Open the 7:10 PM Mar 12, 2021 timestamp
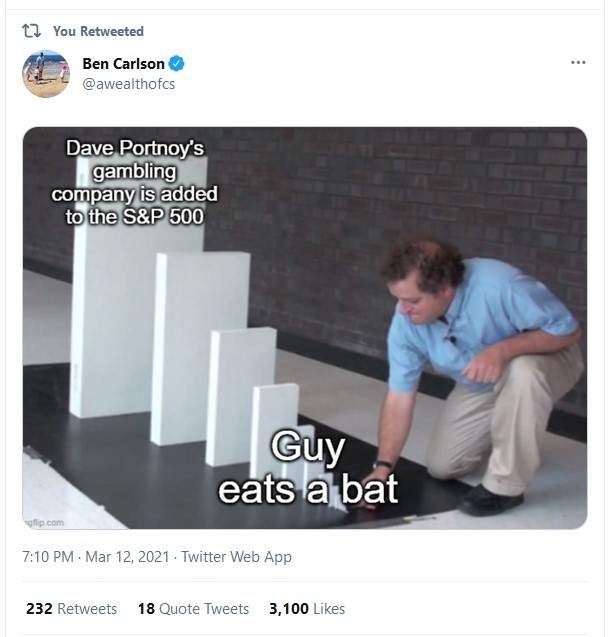The image size is (611, 637). click(x=96, y=556)
